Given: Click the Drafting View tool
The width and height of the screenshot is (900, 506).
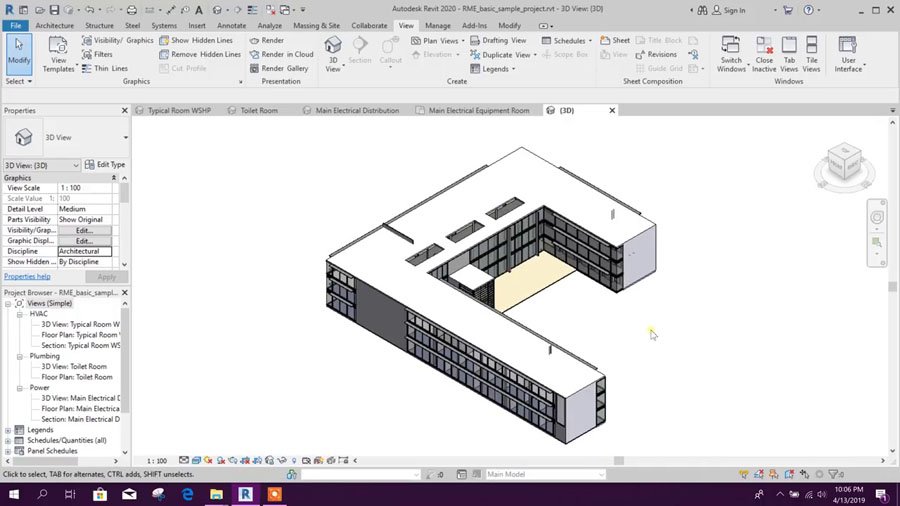Looking at the screenshot, I should 498,40.
